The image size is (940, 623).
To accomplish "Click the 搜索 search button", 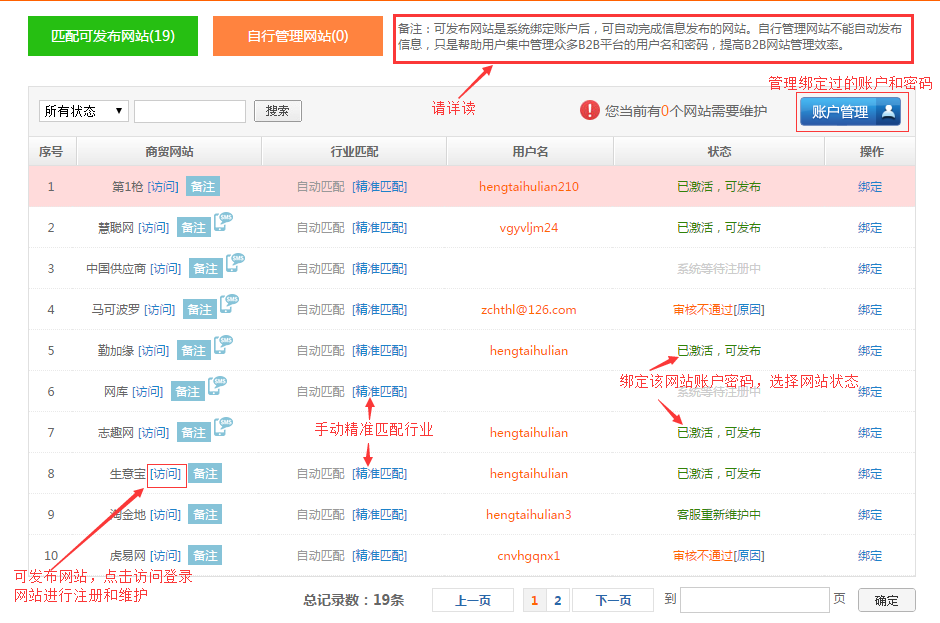I will (x=277, y=111).
